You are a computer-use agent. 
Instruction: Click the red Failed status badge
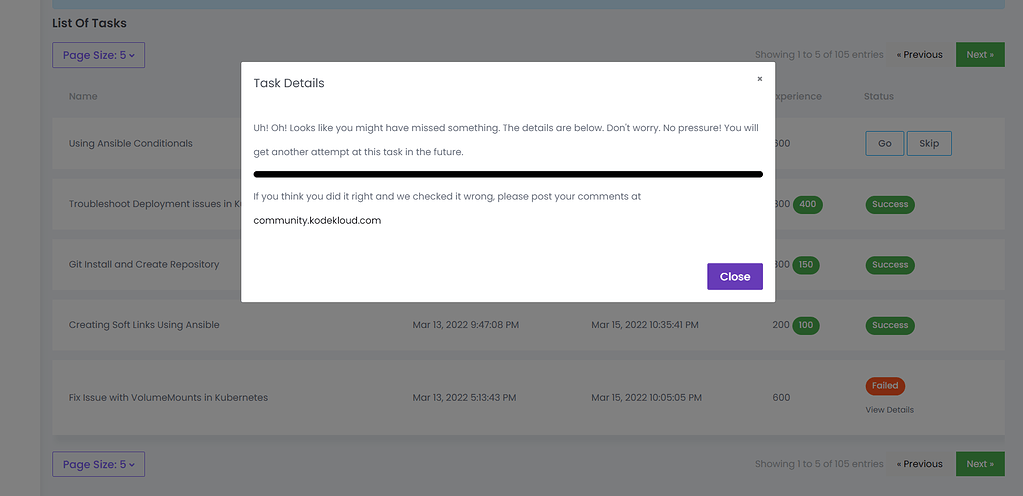point(885,386)
